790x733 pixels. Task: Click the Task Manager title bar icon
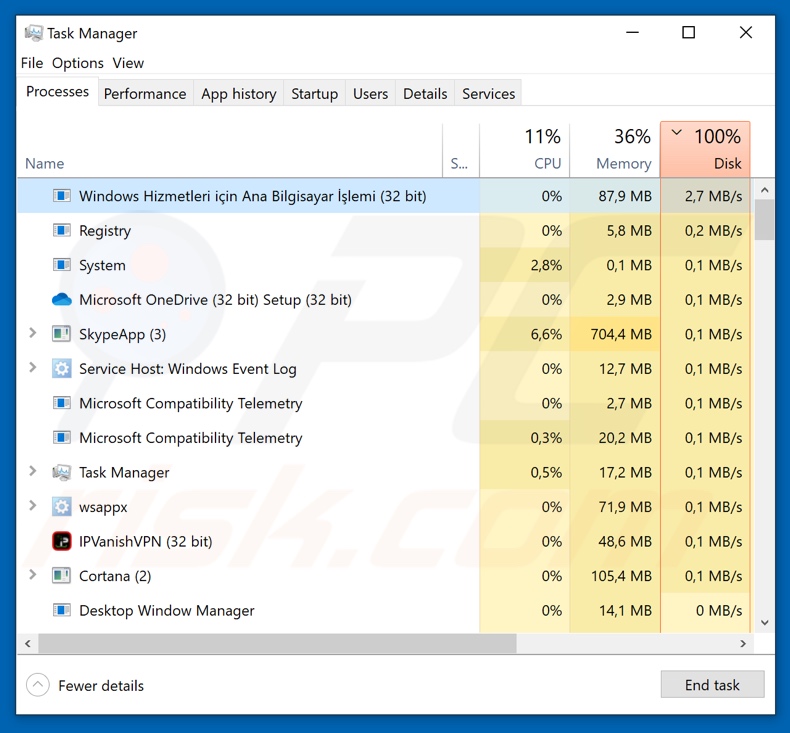point(34,33)
